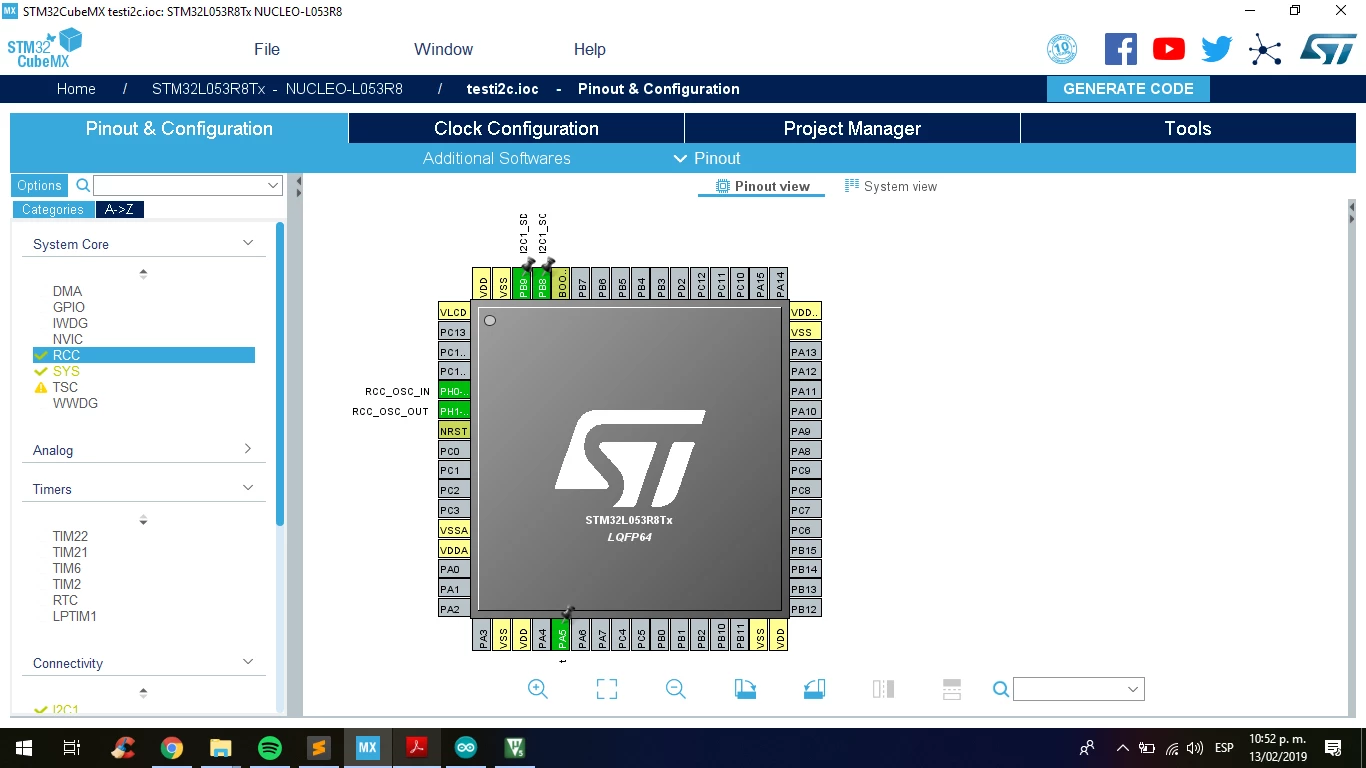This screenshot has width=1366, height=768.
Task: Open the Arduino IDE from the taskbar
Action: [466, 748]
